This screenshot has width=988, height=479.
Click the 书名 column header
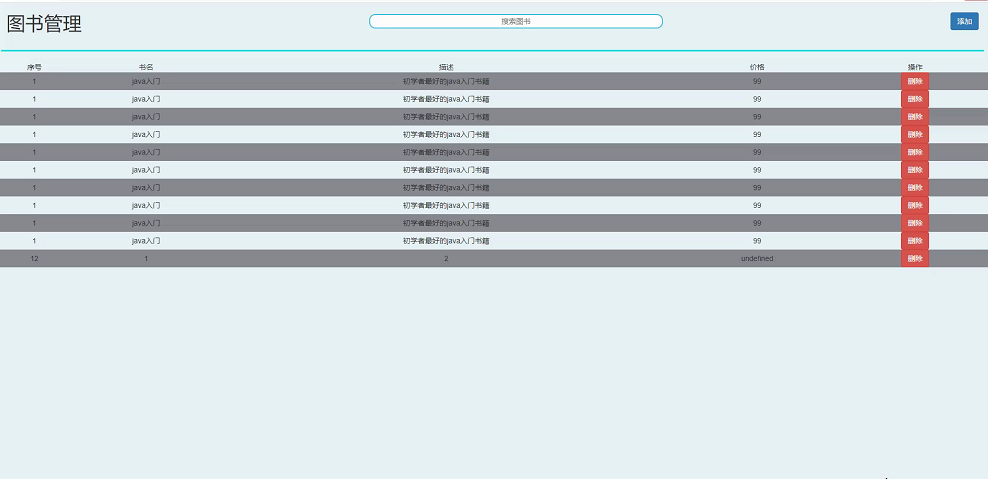pos(146,67)
